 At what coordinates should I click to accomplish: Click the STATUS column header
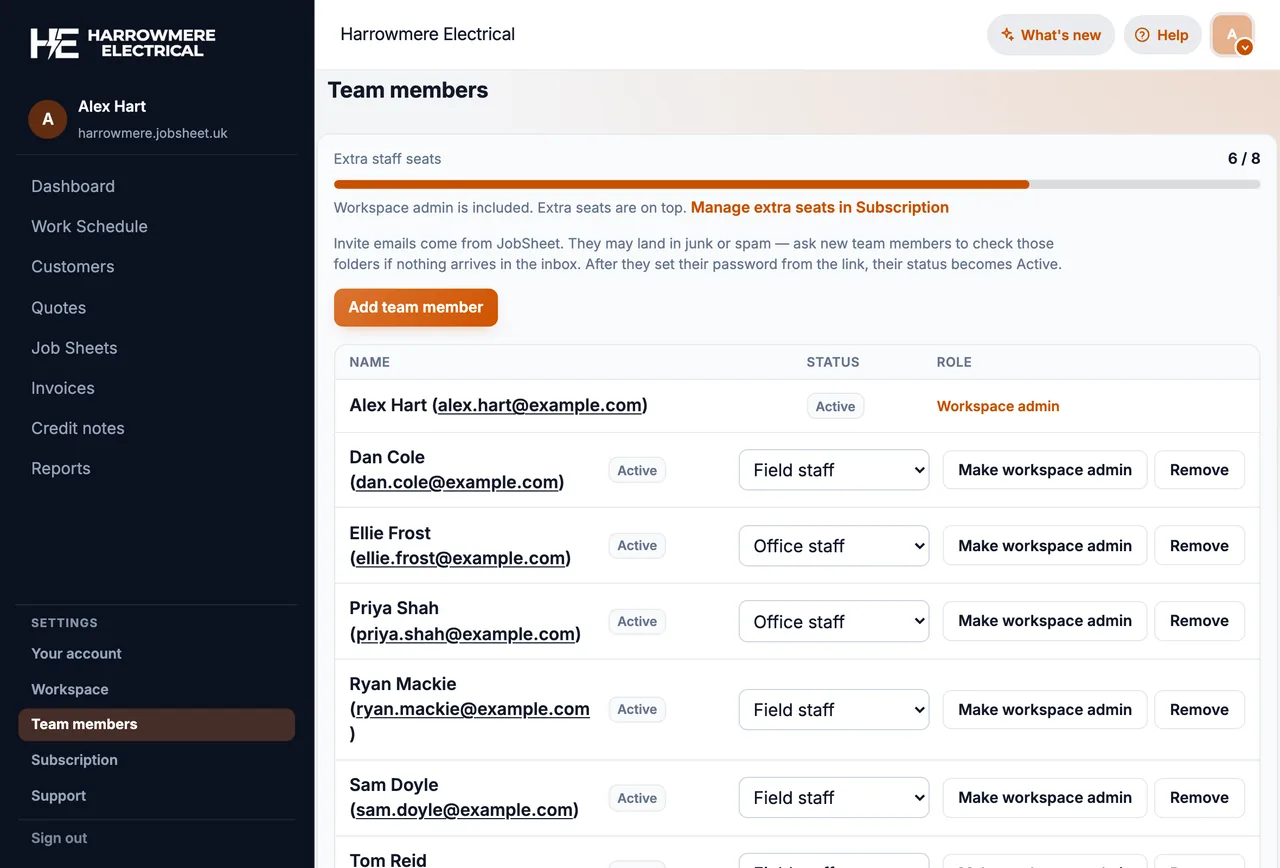click(x=832, y=362)
